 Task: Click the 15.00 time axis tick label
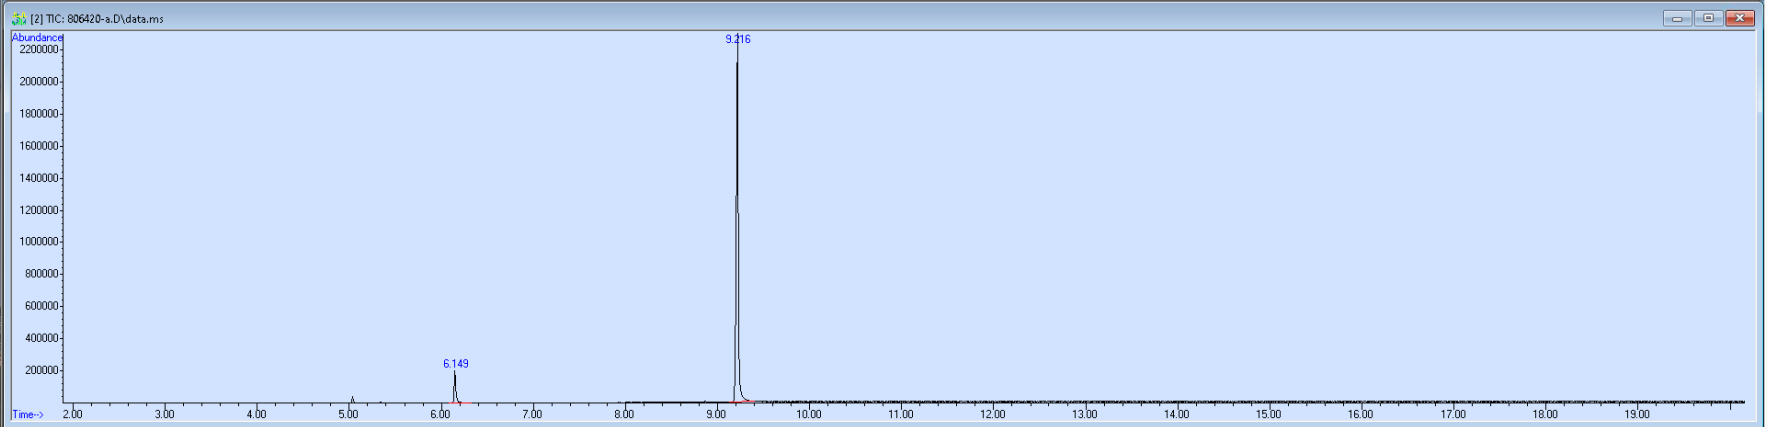[1269, 414]
